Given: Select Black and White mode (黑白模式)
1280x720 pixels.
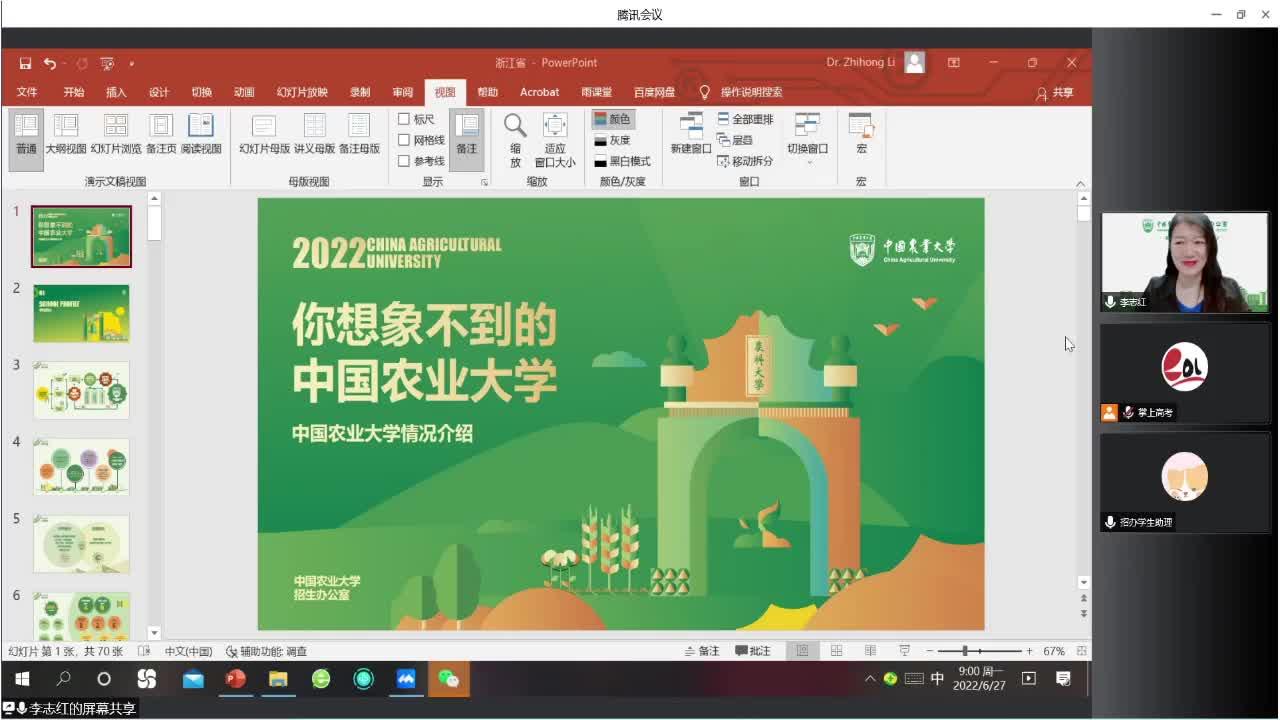Looking at the screenshot, I should (622, 161).
